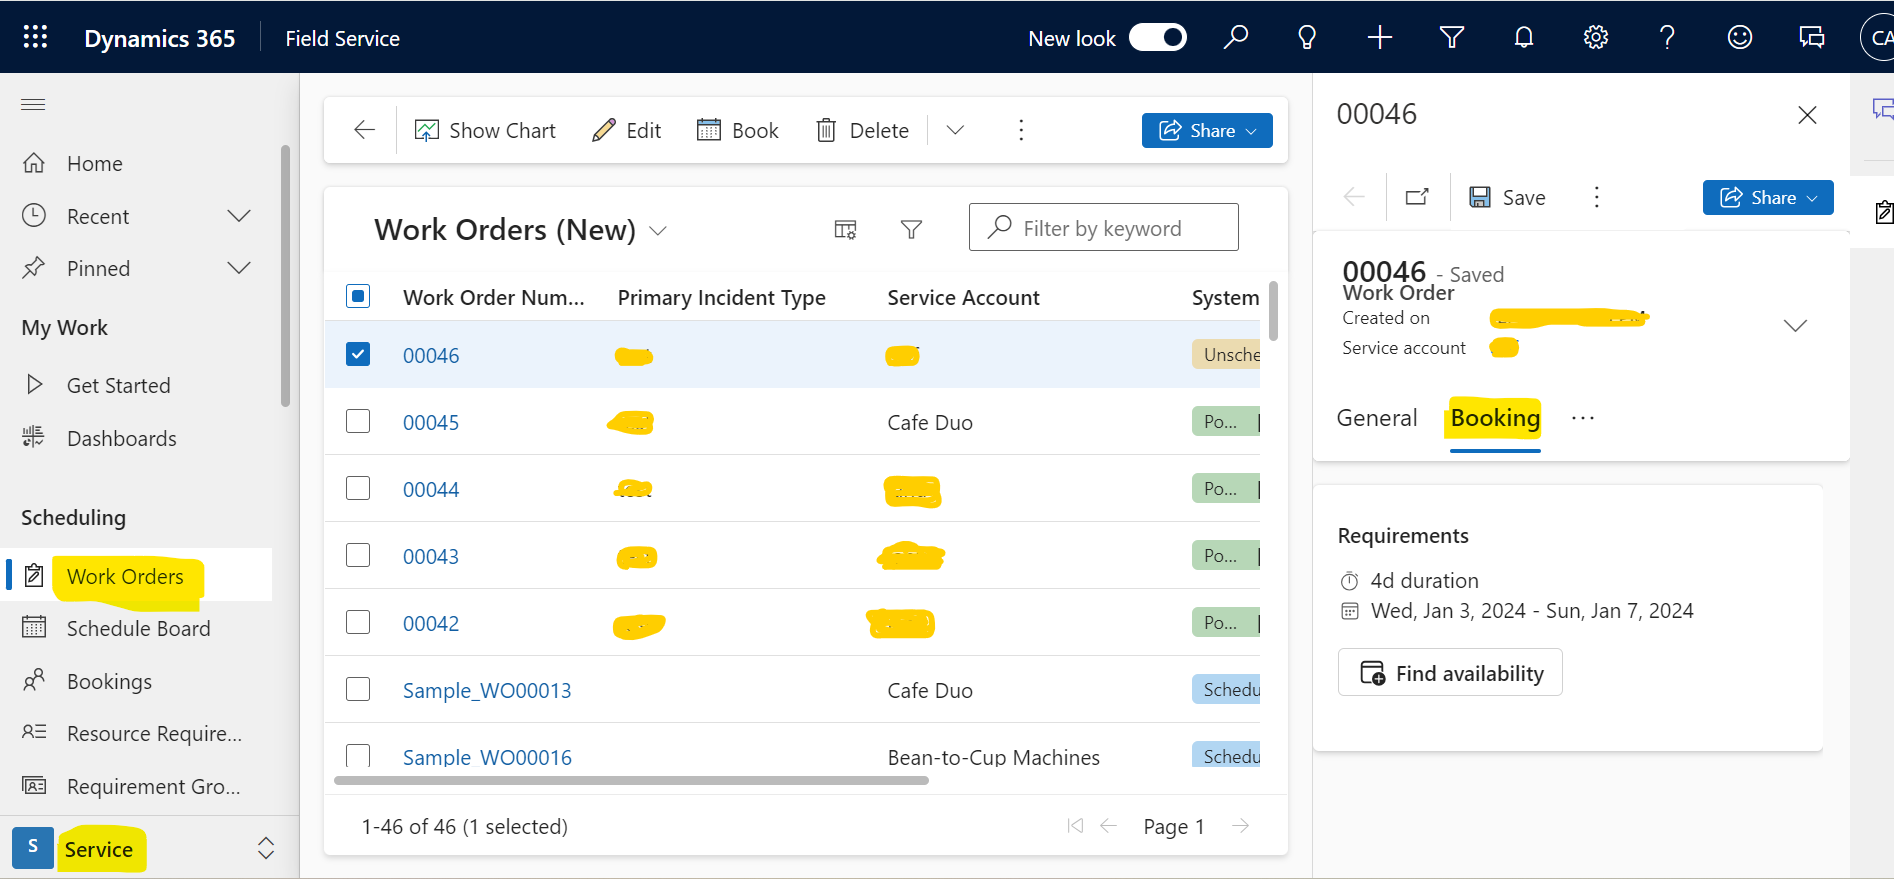Open command bar vertical ellipsis overflow
Viewport: 1894px width, 879px height.
(1021, 130)
